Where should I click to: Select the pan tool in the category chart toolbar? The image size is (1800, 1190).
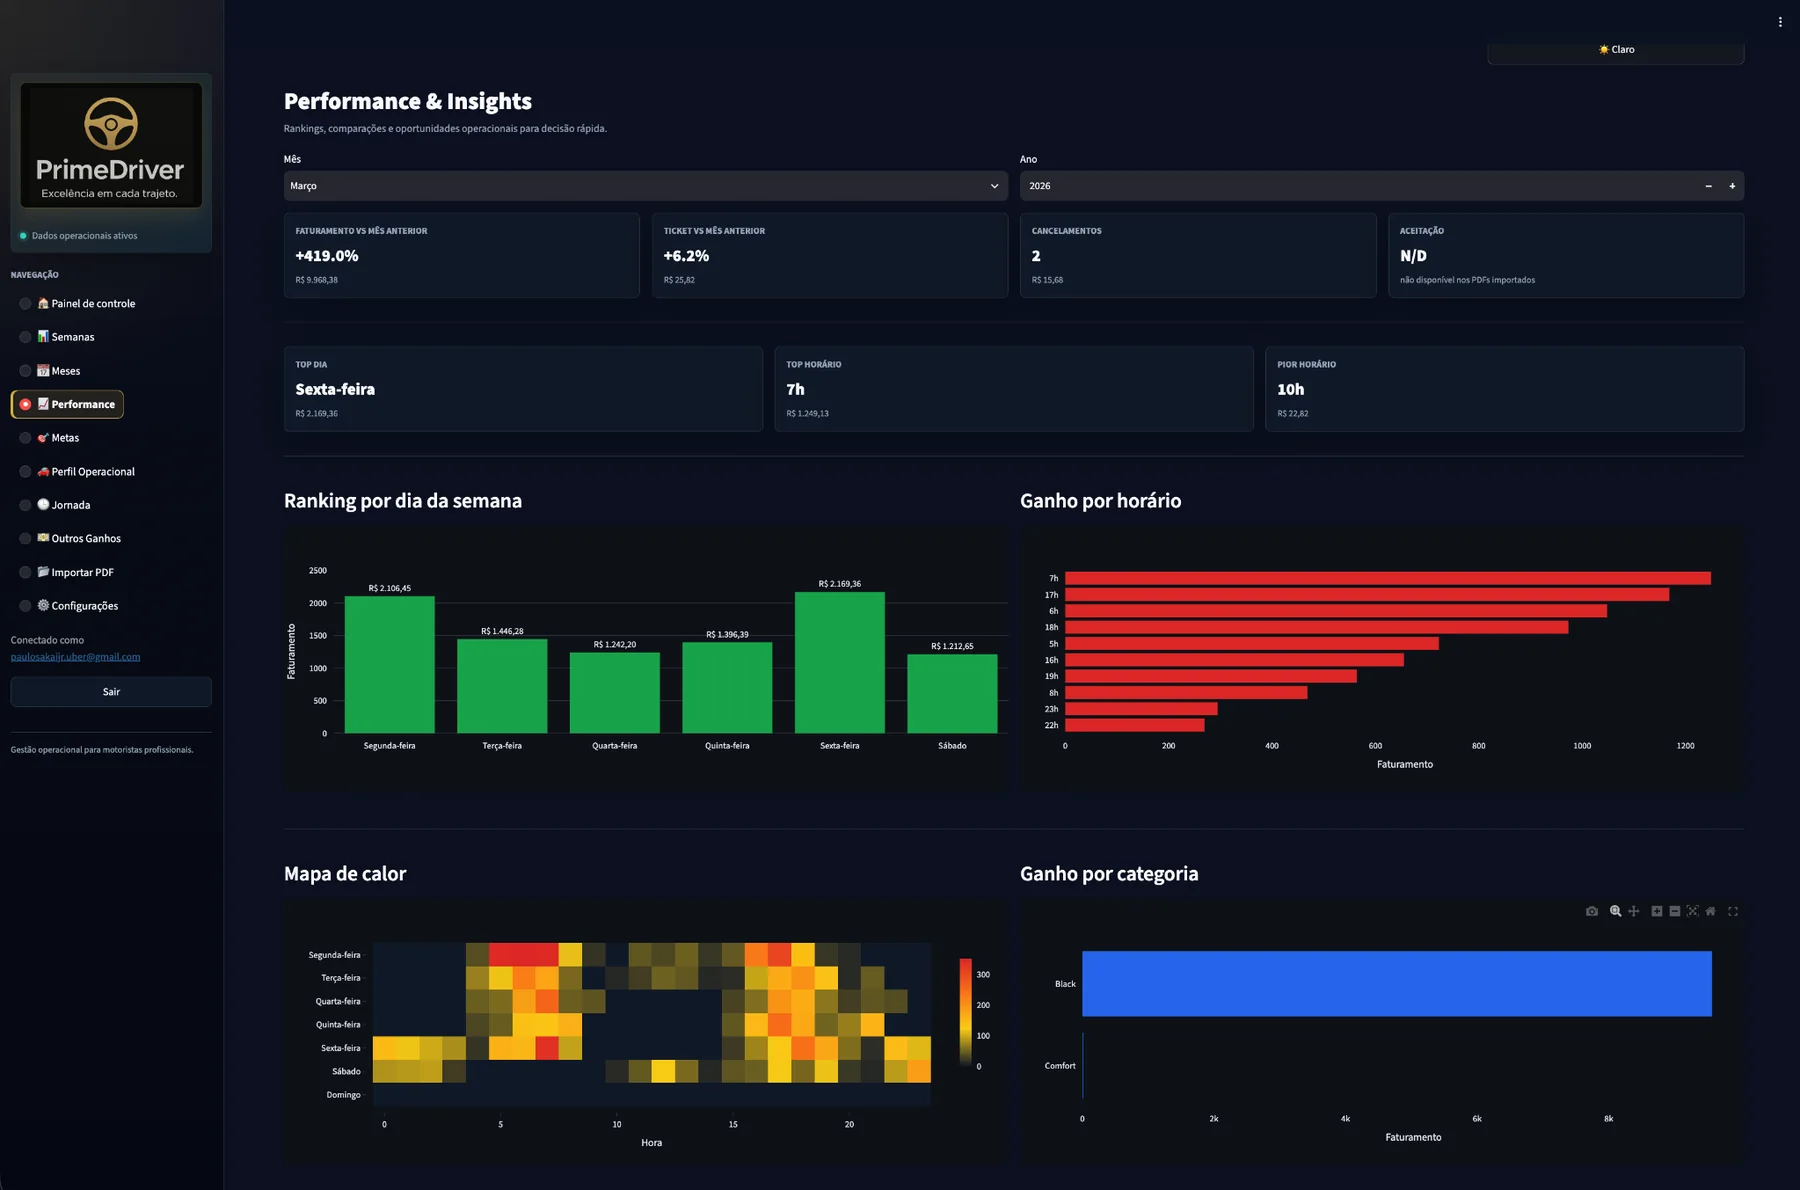[x=1634, y=911]
